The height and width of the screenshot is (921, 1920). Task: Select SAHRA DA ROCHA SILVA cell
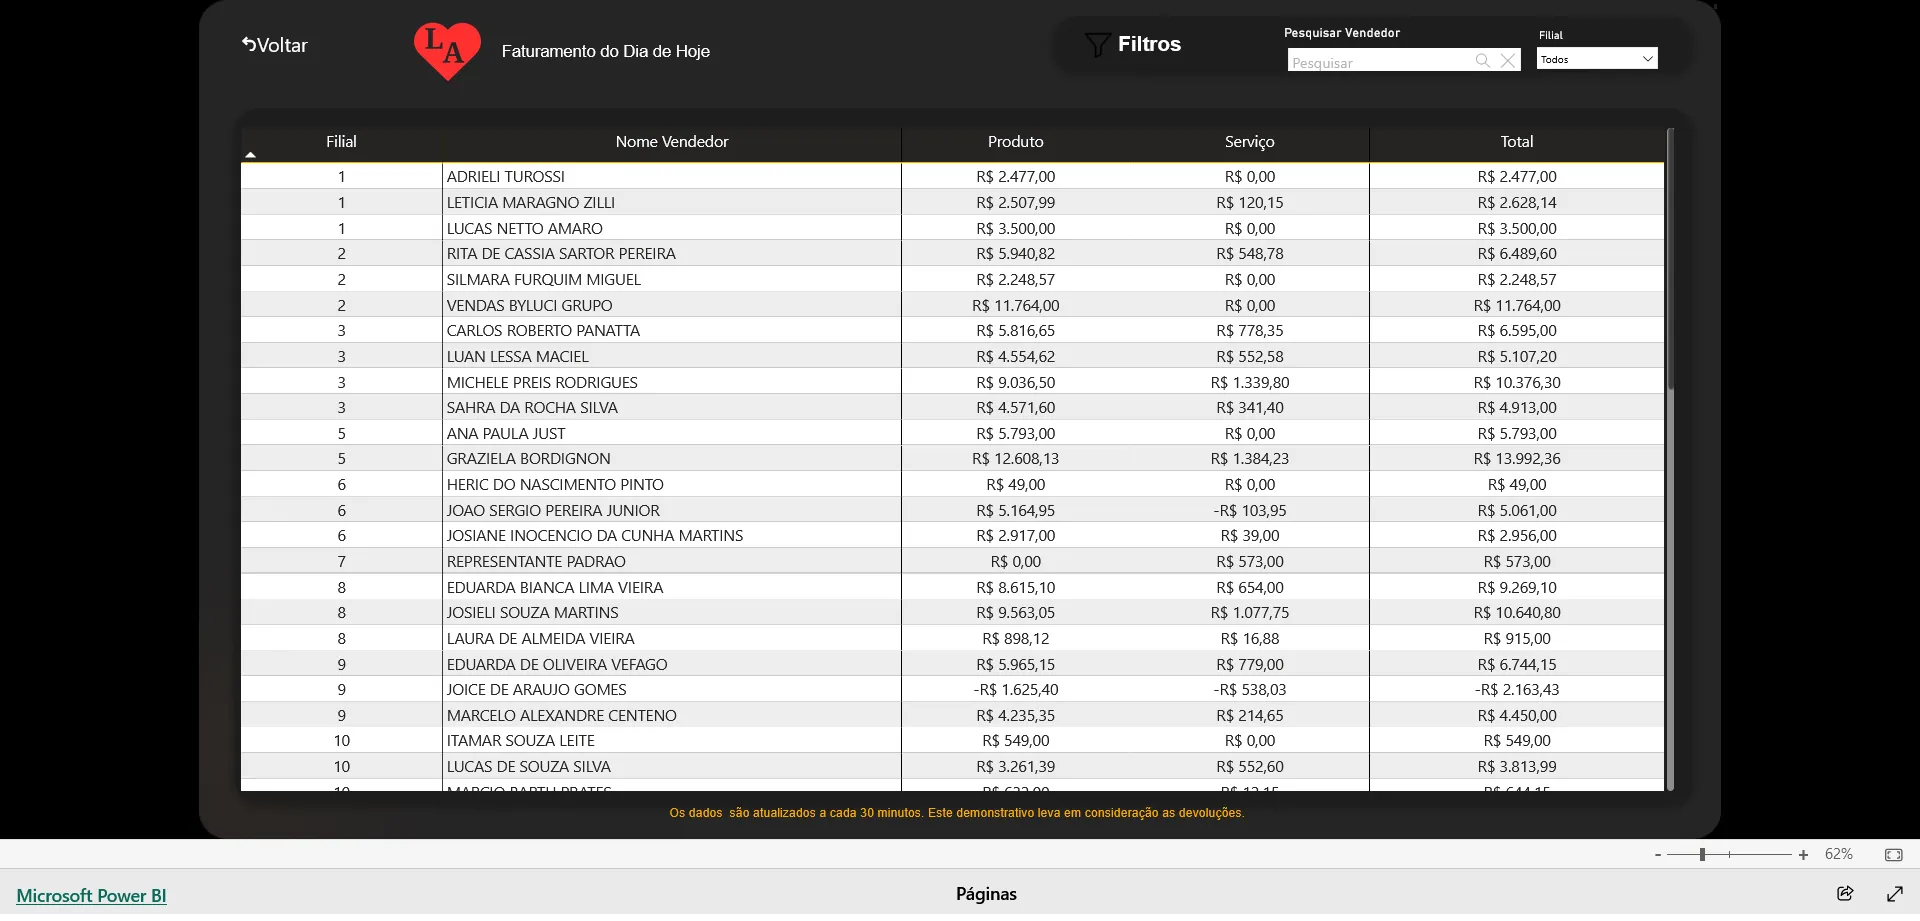coord(671,408)
